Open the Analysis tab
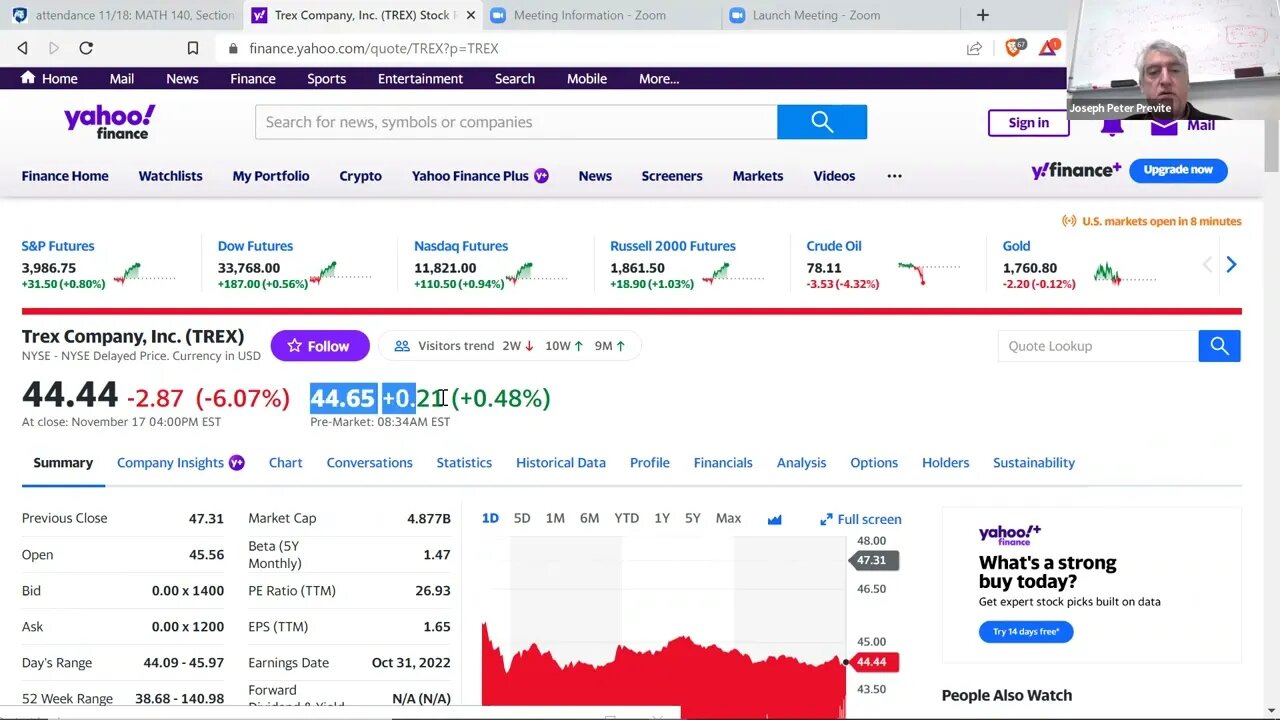1280x720 pixels. pyautogui.click(x=801, y=463)
